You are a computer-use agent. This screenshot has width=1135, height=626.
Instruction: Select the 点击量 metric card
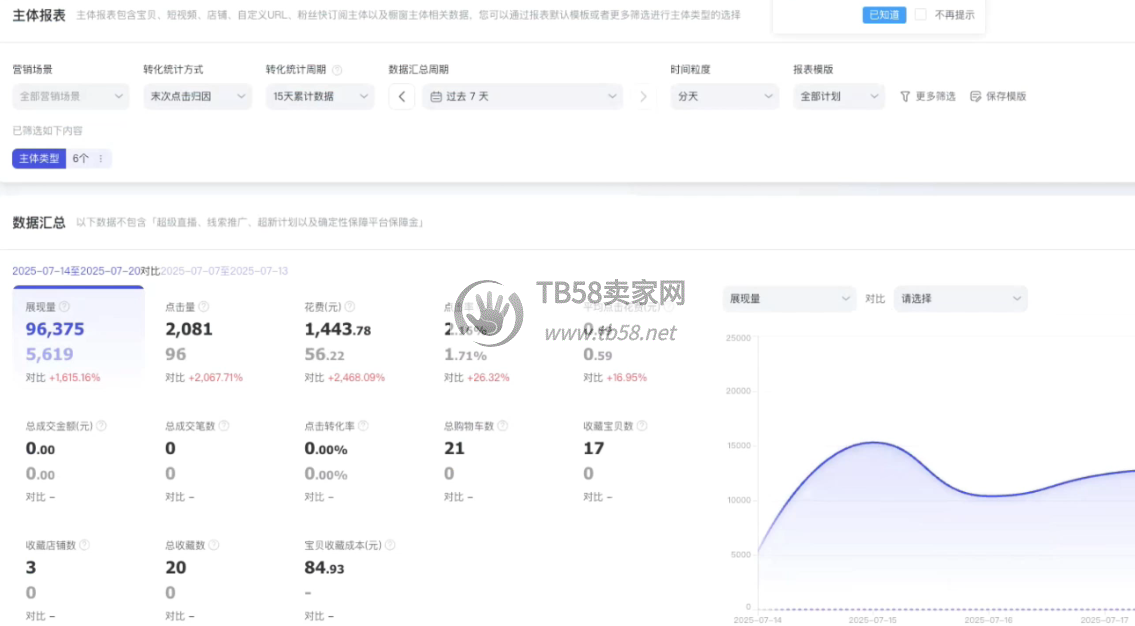click(215, 335)
